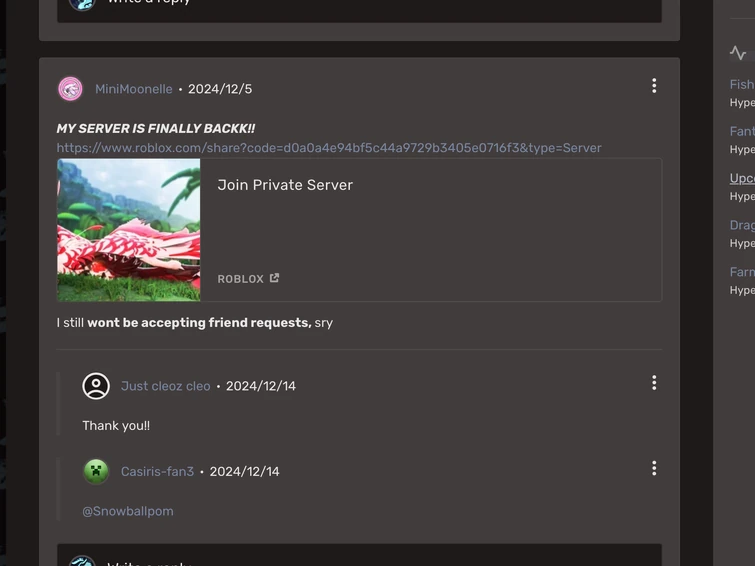Screen dimensions: 755x566
Task: Click the ROBLOX source label on card
Action: (x=240, y=279)
